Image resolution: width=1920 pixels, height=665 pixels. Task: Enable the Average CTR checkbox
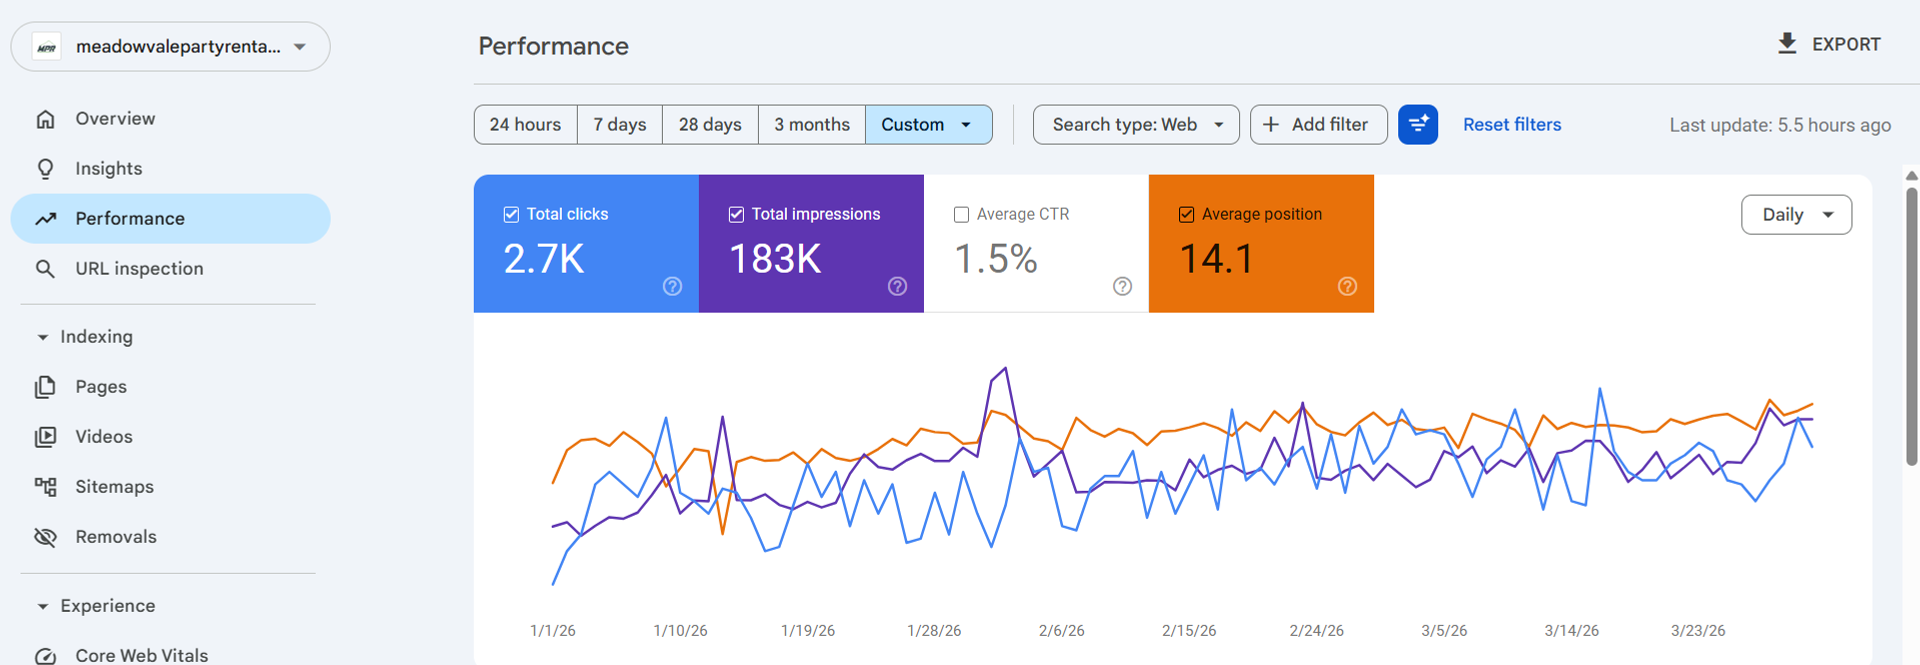point(961,215)
